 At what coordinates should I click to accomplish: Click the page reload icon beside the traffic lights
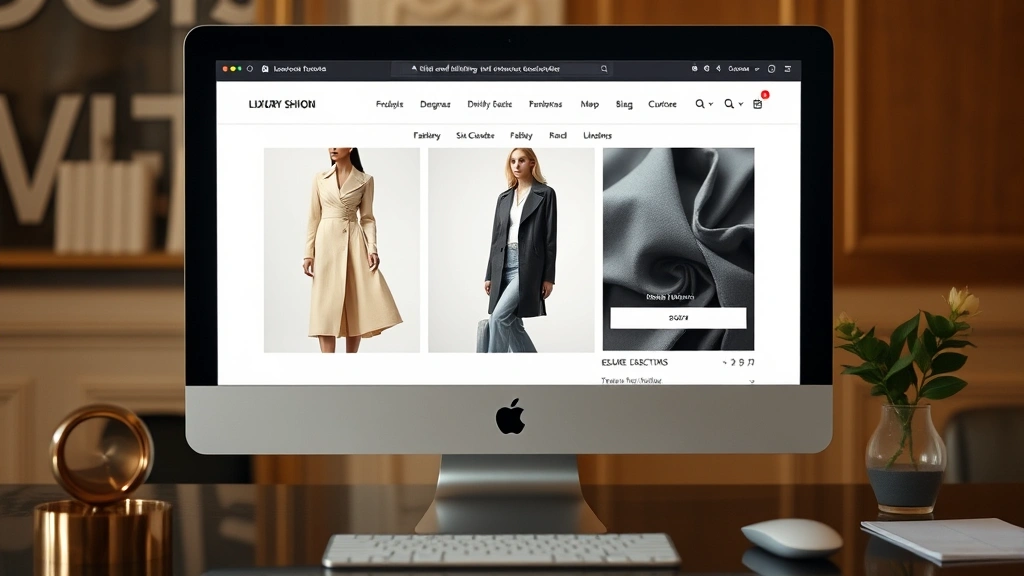tap(249, 68)
